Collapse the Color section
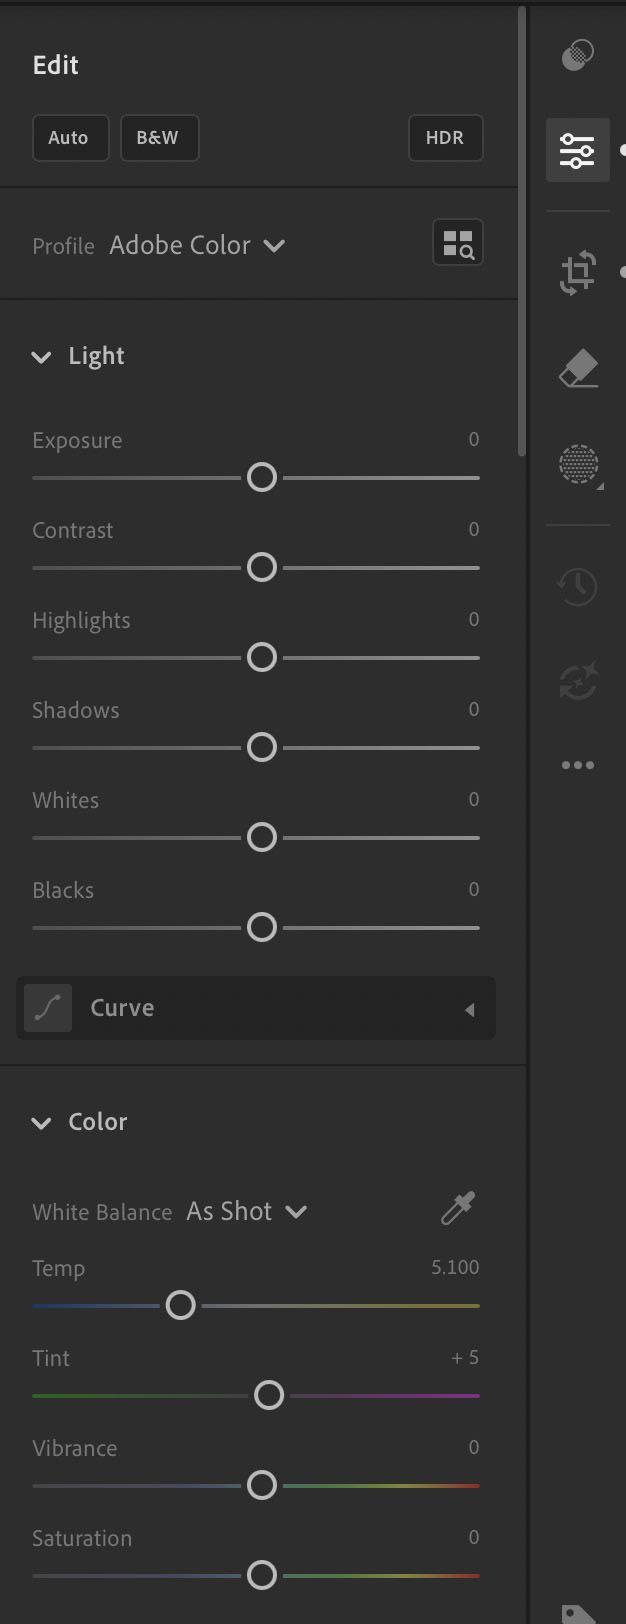The image size is (626, 1624). (41, 1123)
